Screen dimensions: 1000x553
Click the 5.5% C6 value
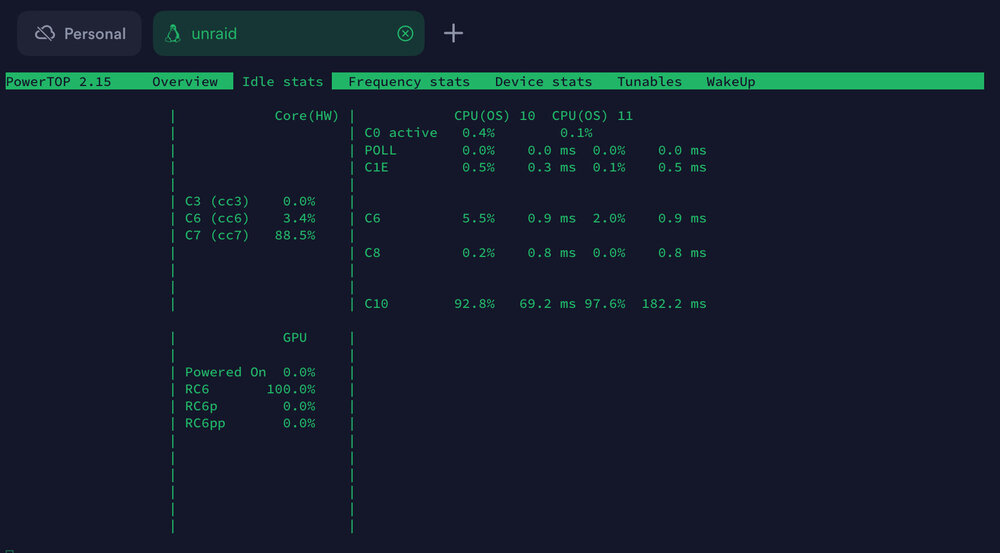click(x=478, y=218)
